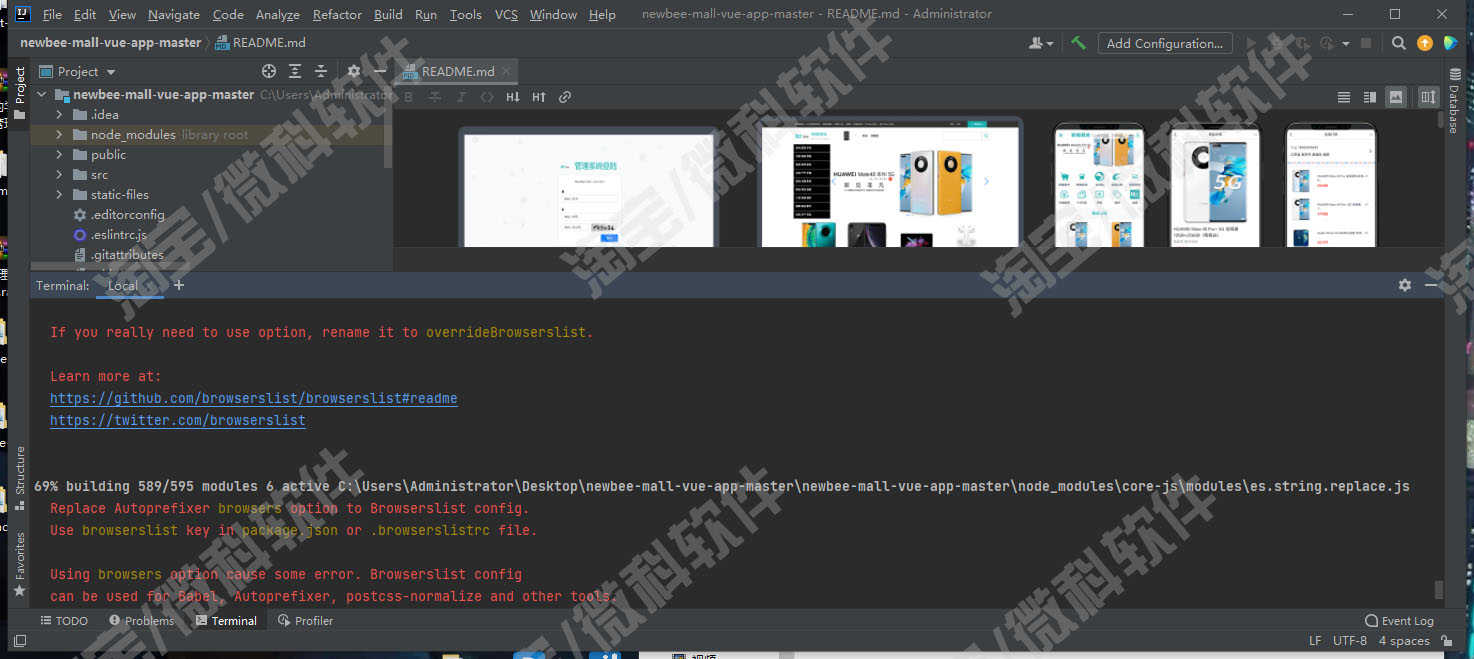Expand all in Project panel
The width and height of the screenshot is (1474, 659).
point(295,71)
